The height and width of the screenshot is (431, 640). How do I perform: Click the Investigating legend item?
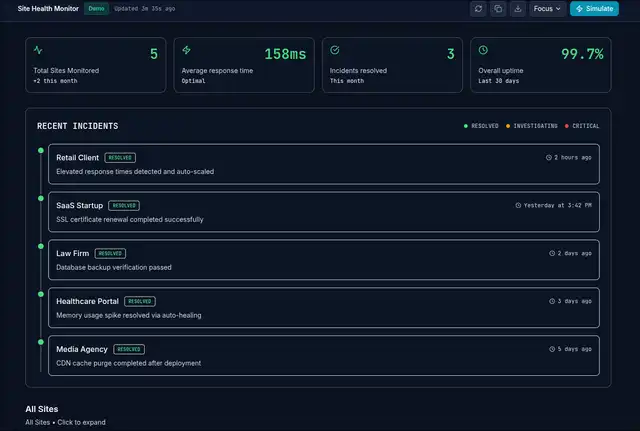point(533,127)
